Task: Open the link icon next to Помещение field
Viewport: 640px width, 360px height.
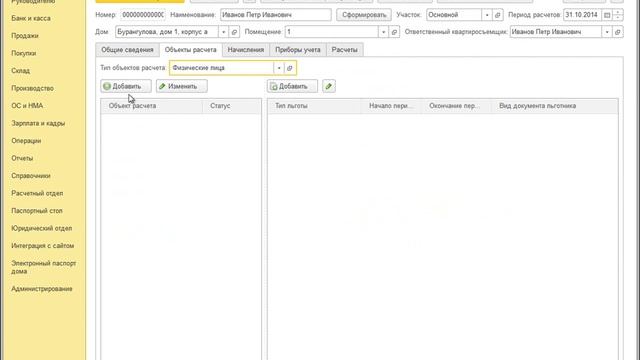Action: [394, 32]
